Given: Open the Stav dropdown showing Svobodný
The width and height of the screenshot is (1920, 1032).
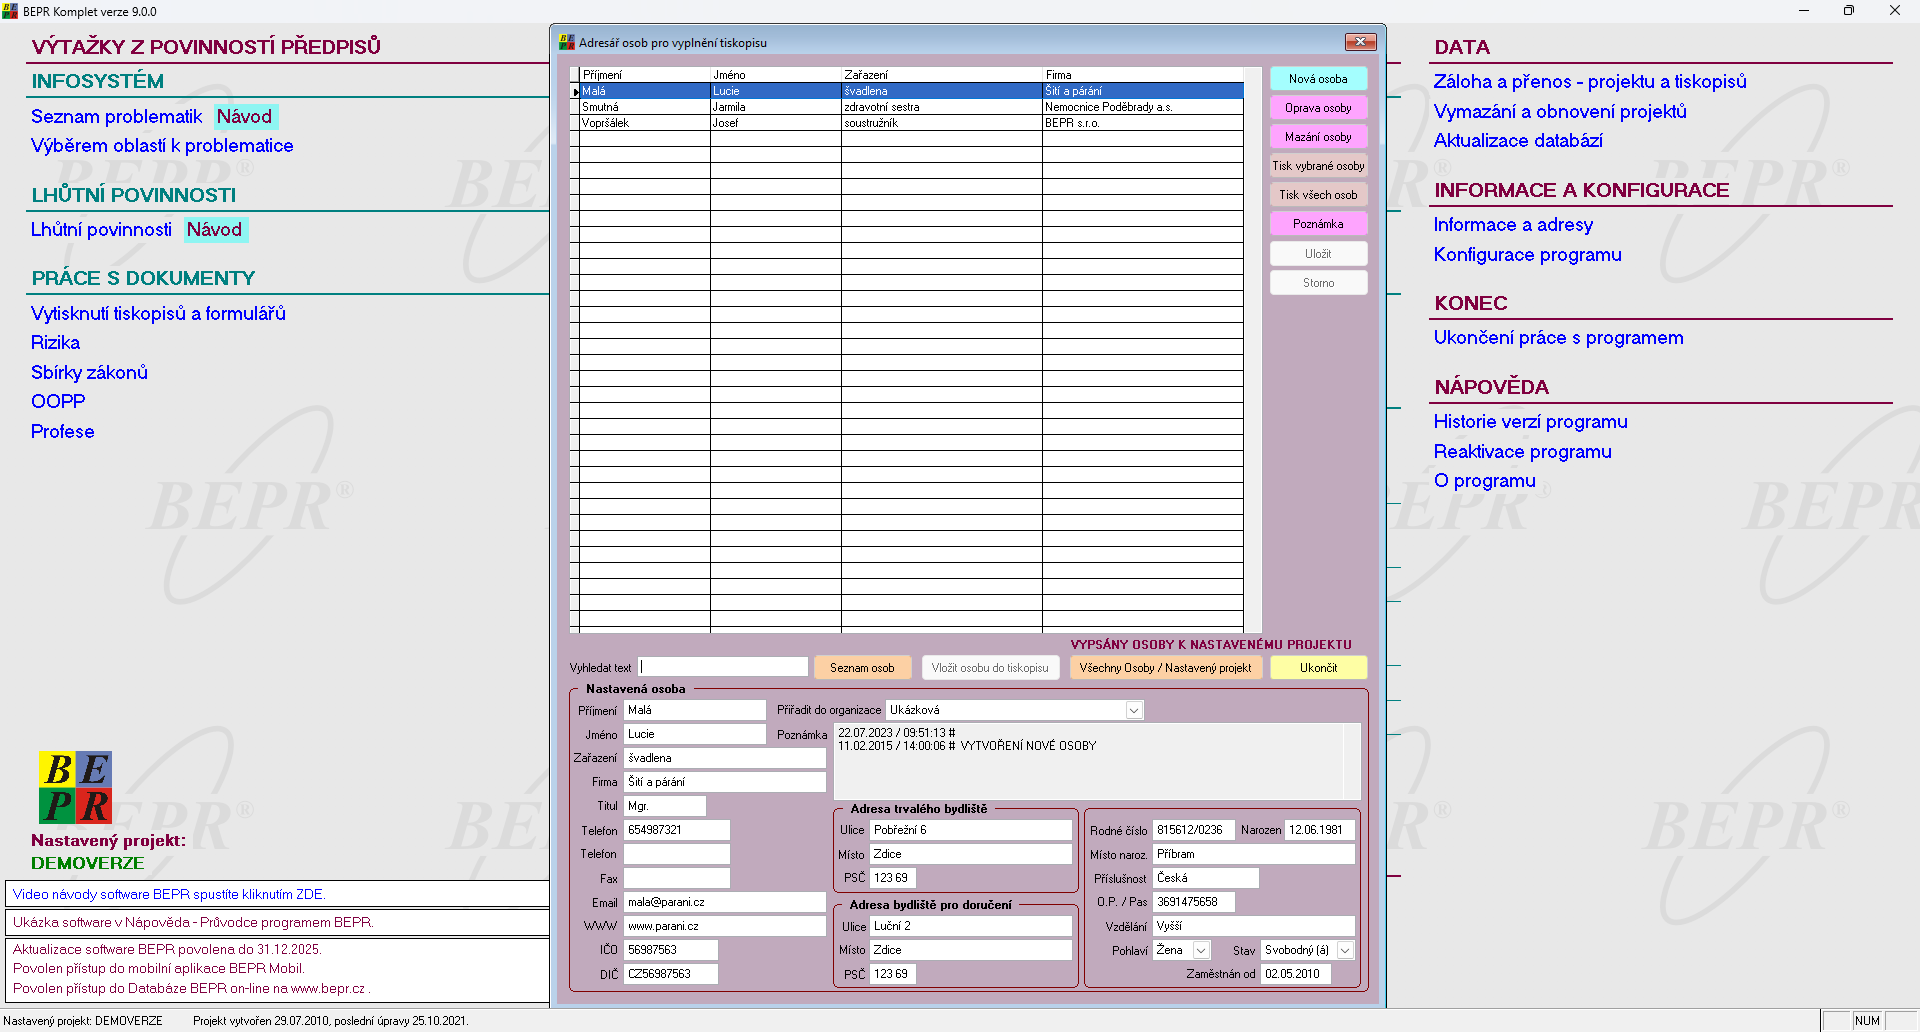Looking at the screenshot, I should (1346, 950).
